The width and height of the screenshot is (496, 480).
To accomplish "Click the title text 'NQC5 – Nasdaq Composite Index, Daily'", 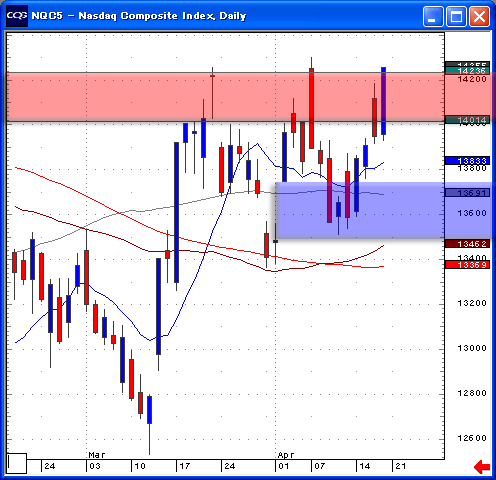I will click(x=139, y=16).
